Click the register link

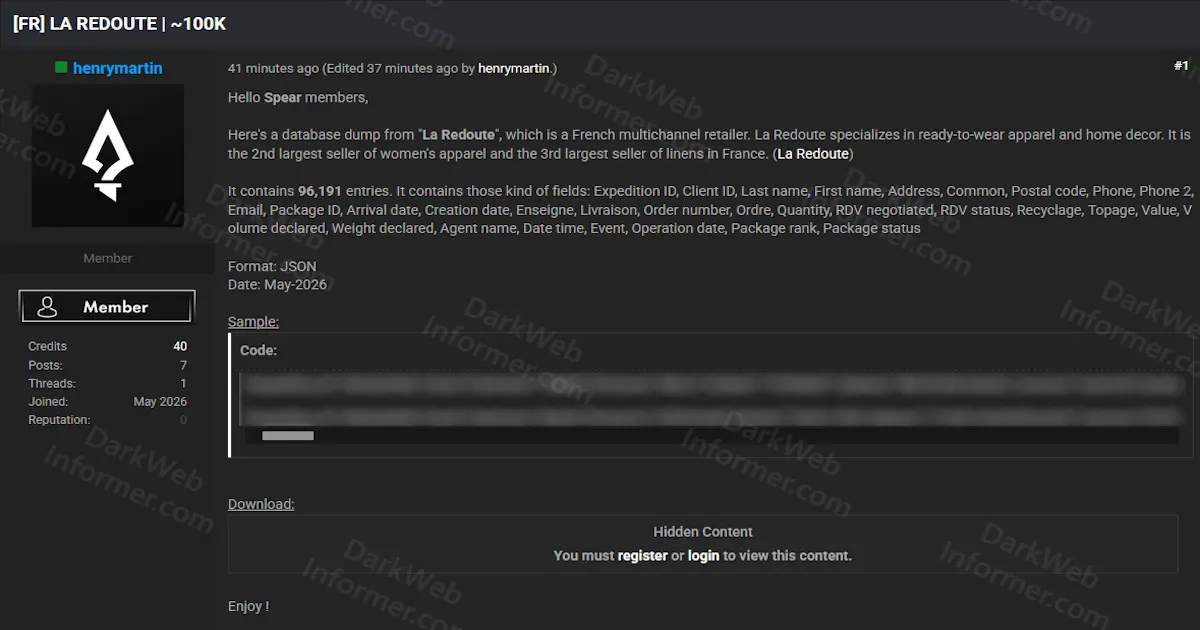(642, 555)
